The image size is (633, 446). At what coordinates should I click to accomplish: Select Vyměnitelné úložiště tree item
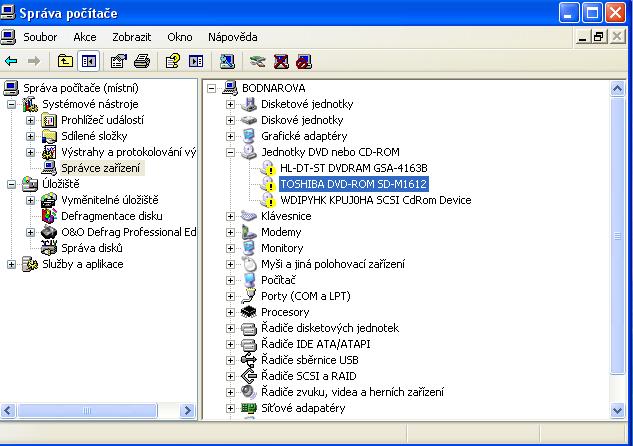point(110,200)
